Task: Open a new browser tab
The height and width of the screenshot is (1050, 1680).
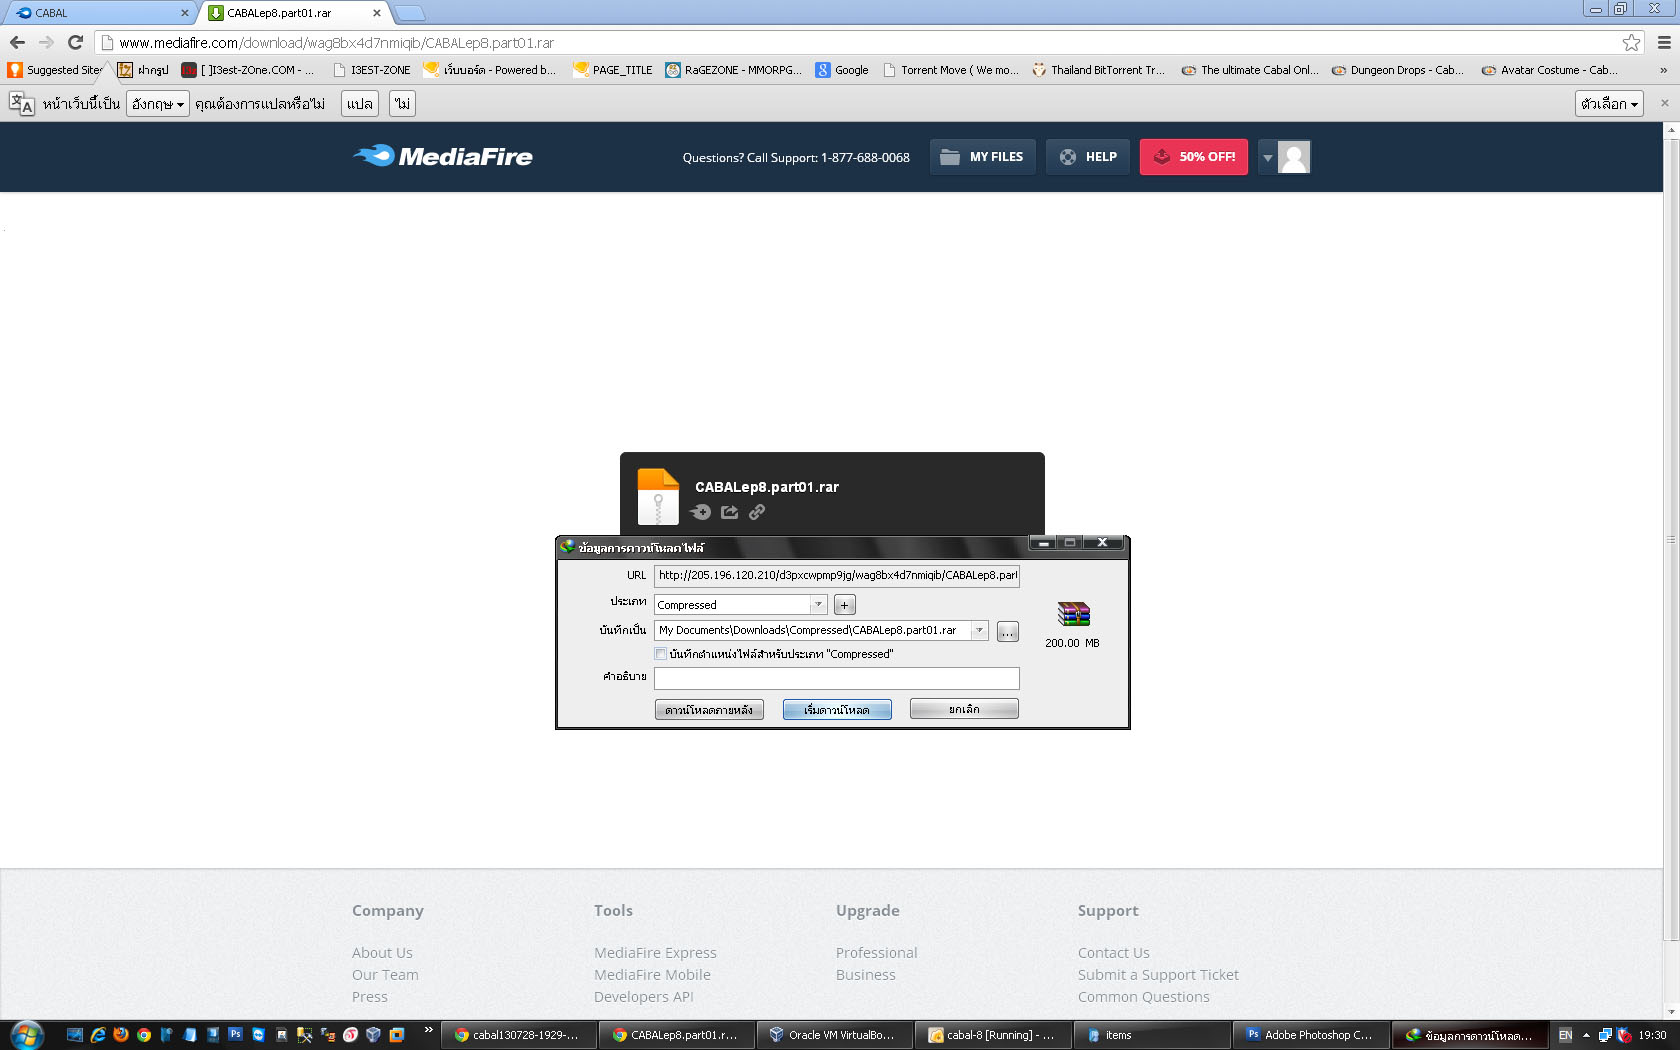Action: click(x=410, y=13)
